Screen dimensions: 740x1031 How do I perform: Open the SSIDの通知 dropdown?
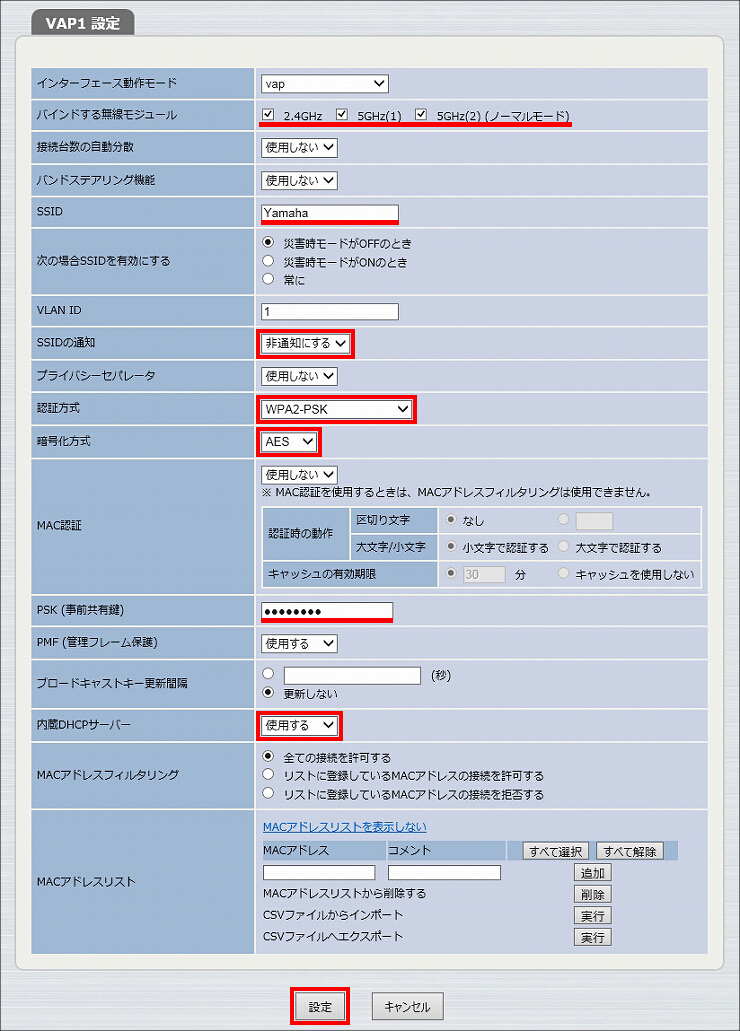pos(305,343)
